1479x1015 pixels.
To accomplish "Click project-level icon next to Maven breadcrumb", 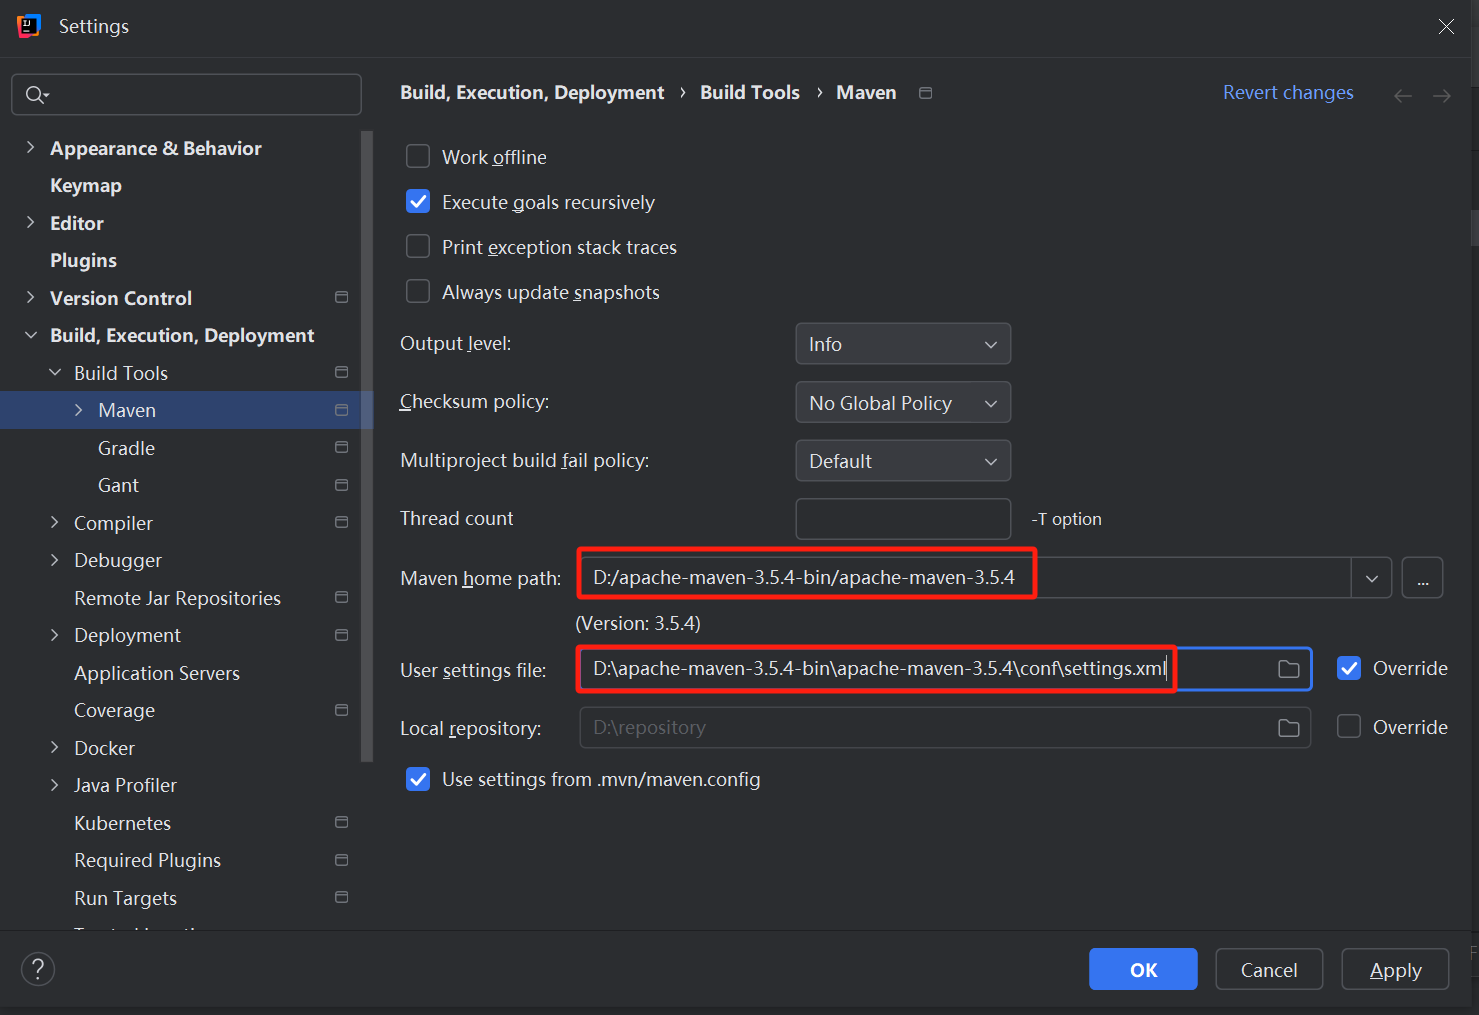I will coord(926,93).
